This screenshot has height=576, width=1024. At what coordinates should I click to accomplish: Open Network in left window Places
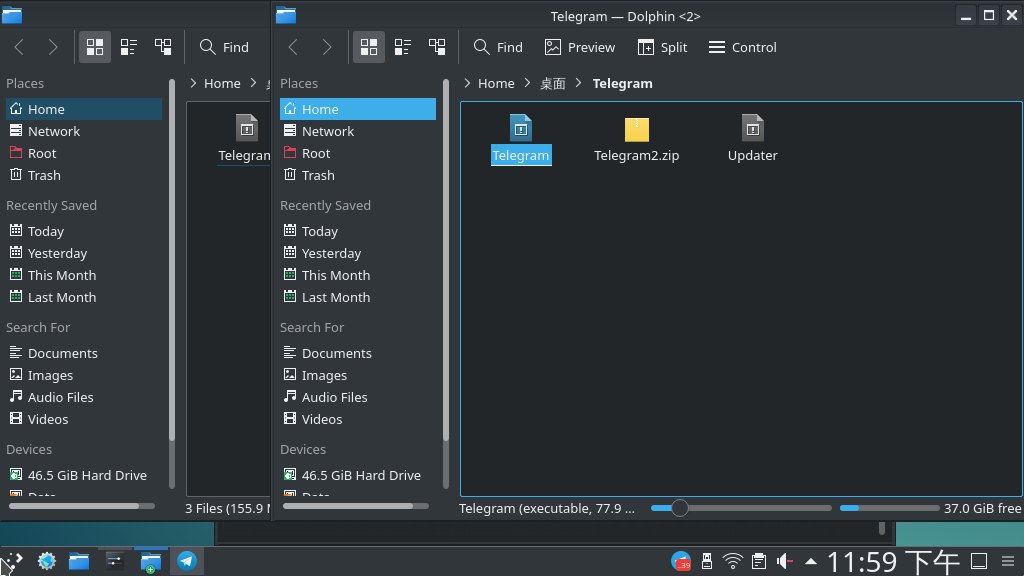(x=84, y=131)
